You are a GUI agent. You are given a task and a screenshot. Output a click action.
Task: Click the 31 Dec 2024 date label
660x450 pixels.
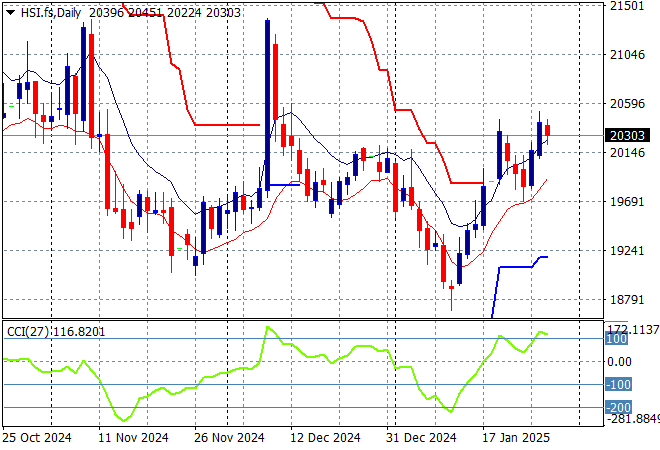(421, 438)
